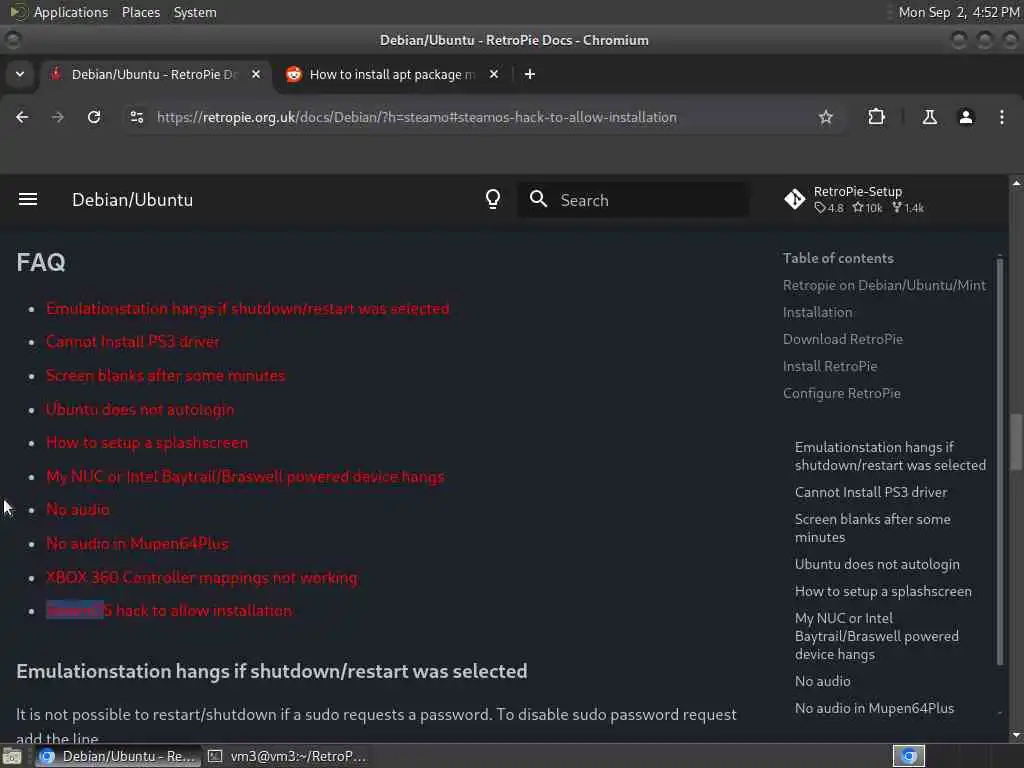The height and width of the screenshot is (768, 1024).
Task: Open 'SteamOS hack to allow installation' link
Action: [x=169, y=611]
